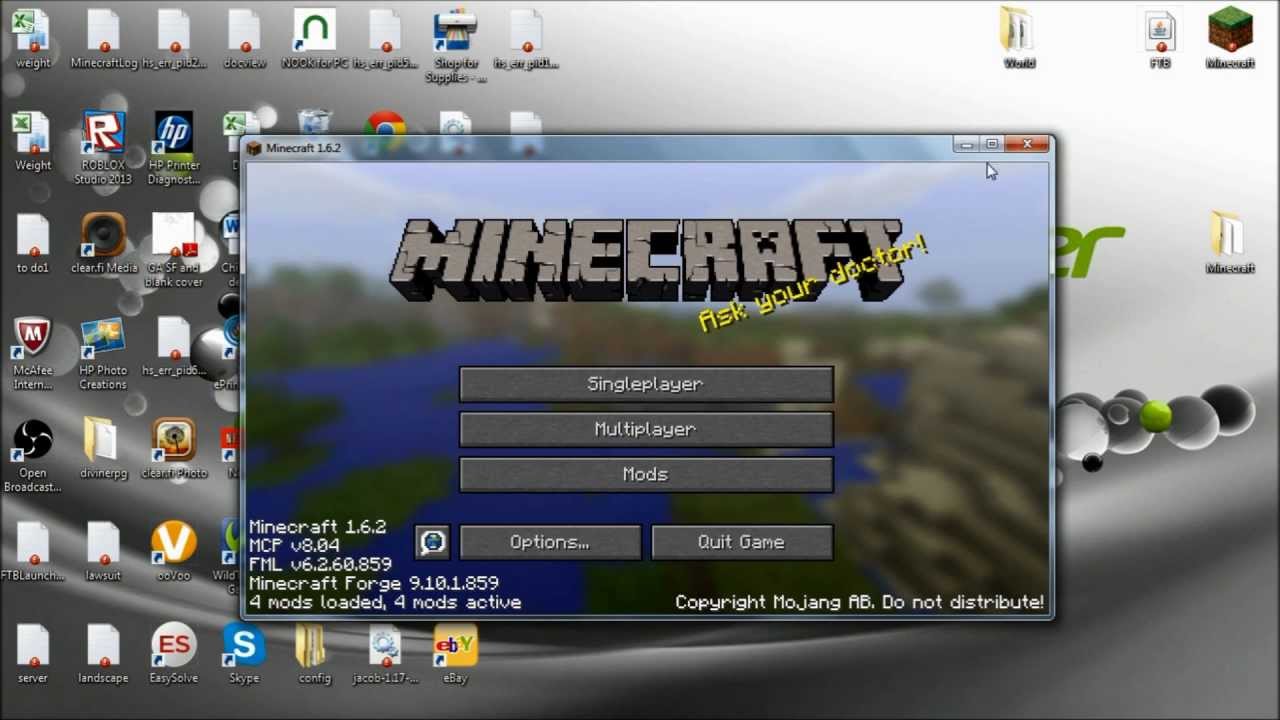Select the jacob-1.17 file icon
This screenshot has height=720, width=1280.
[x=385, y=654]
